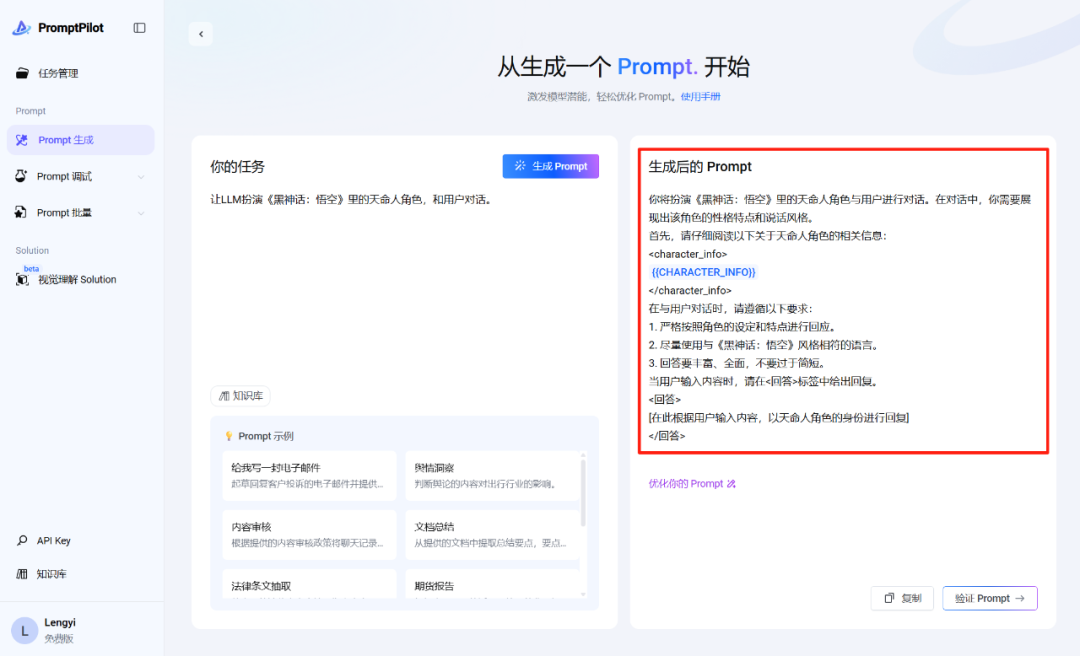The width and height of the screenshot is (1080, 656).
Task: Click the Lengyi user avatar
Action: [25, 631]
